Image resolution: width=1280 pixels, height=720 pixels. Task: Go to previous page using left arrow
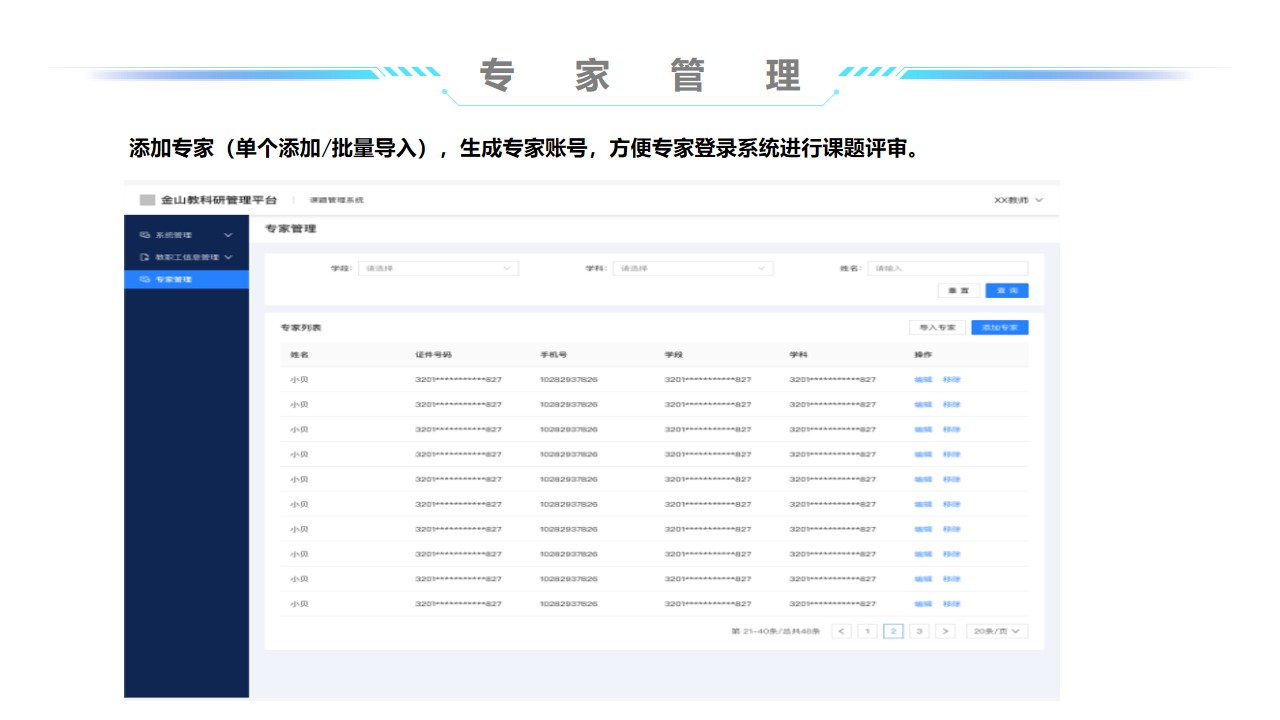point(842,631)
